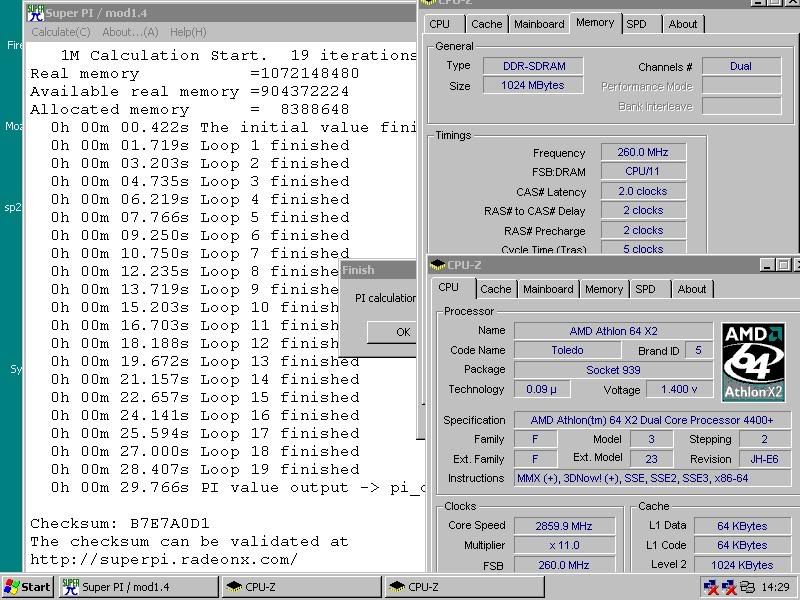Click the Level 2 1024 KBytes field
Viewport: 800px width, 600px height.
point(742,565)
